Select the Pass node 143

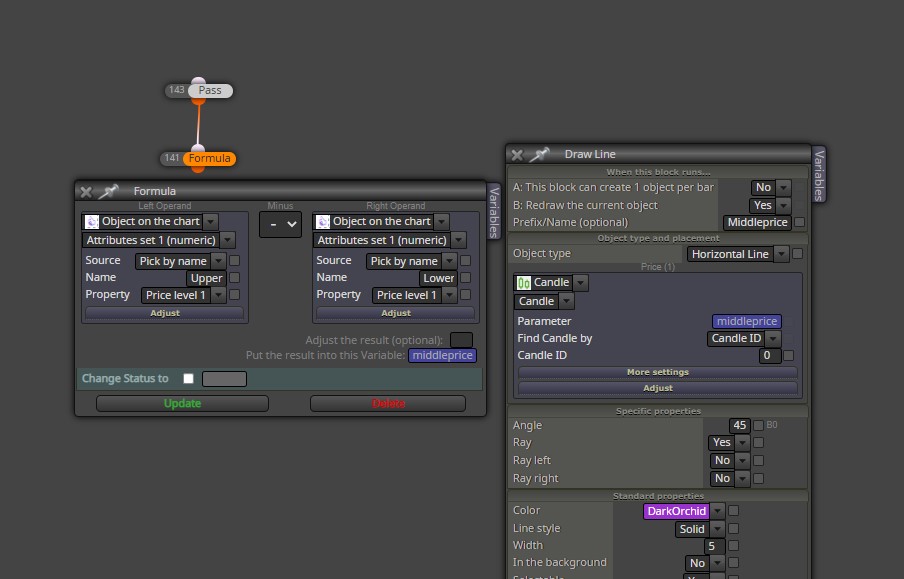tap(210, 91)
